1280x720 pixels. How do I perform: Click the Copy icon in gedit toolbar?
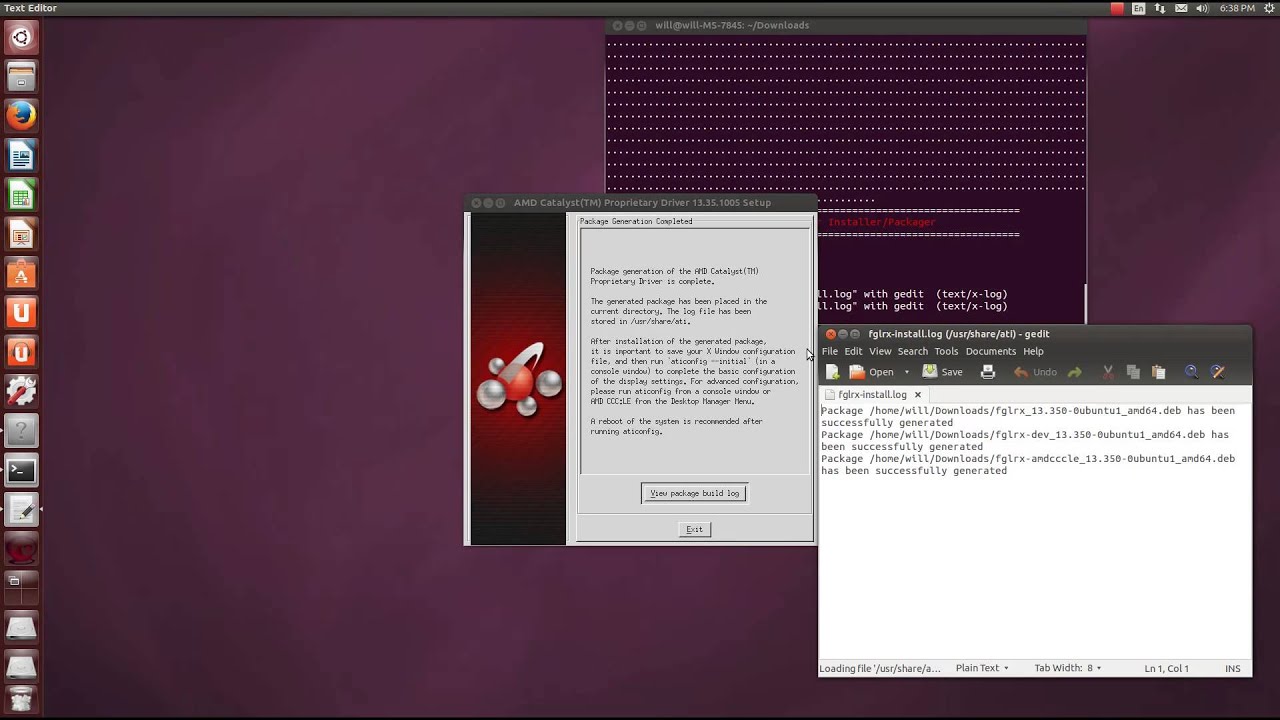[x=1133, y=372]
